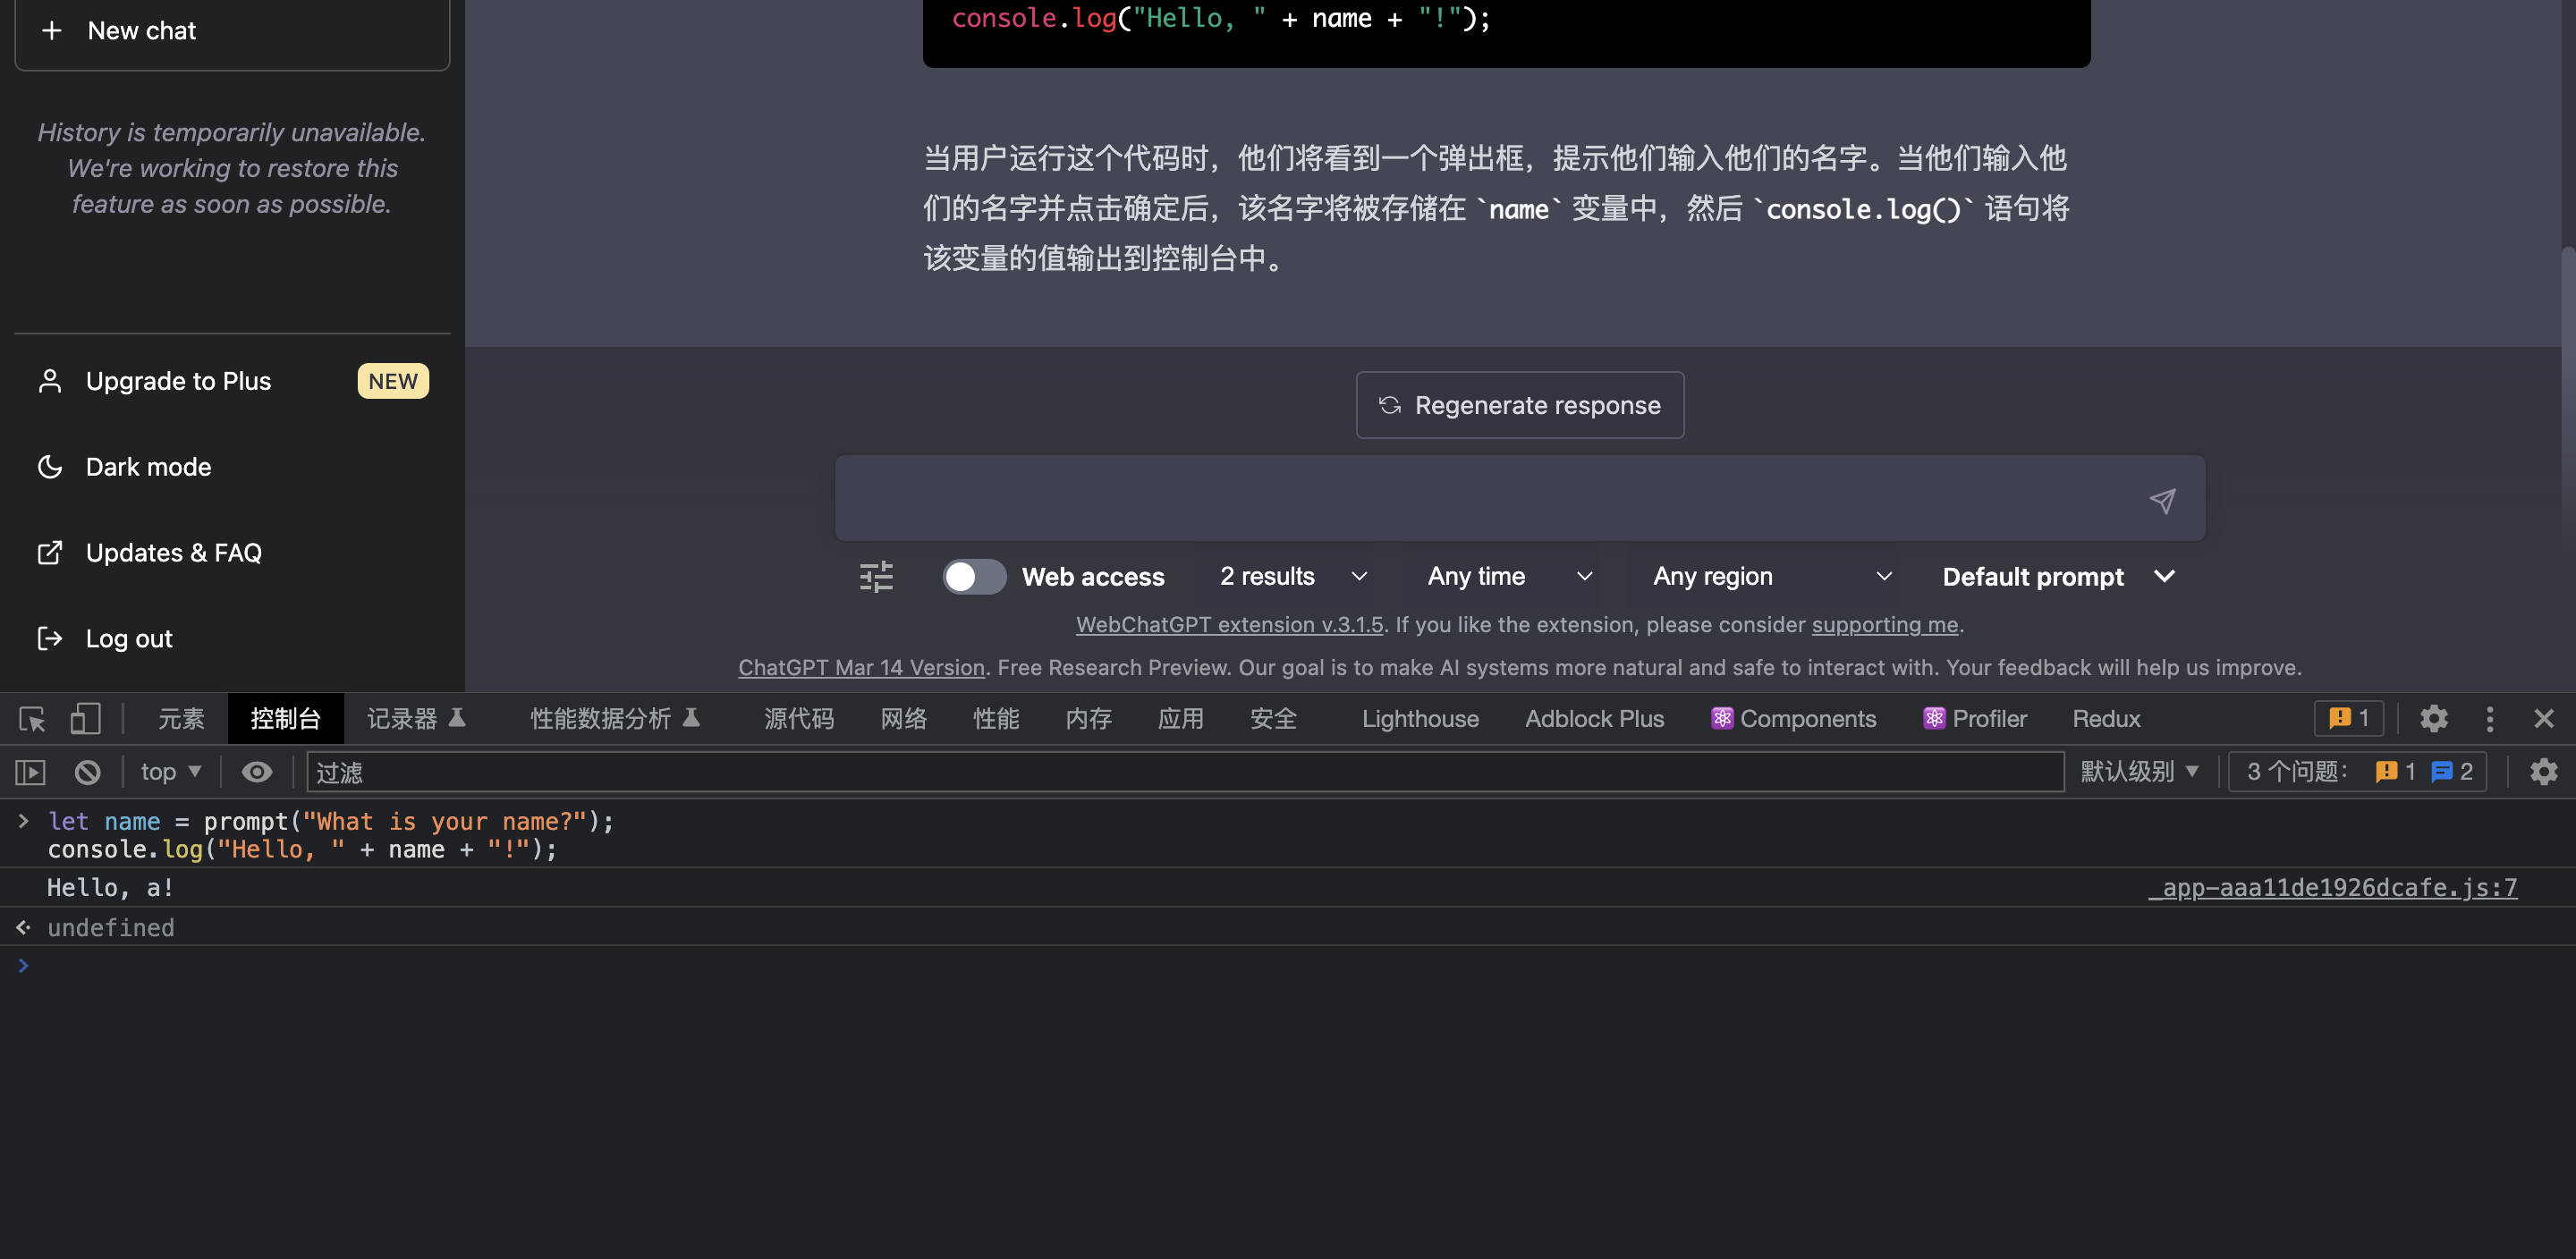The width and height of the screenshot is (2576, 1259).
Task: Click the NEW badge beside Upgrade to Plus
Action: pyautogui.click(x=393, y=381)
